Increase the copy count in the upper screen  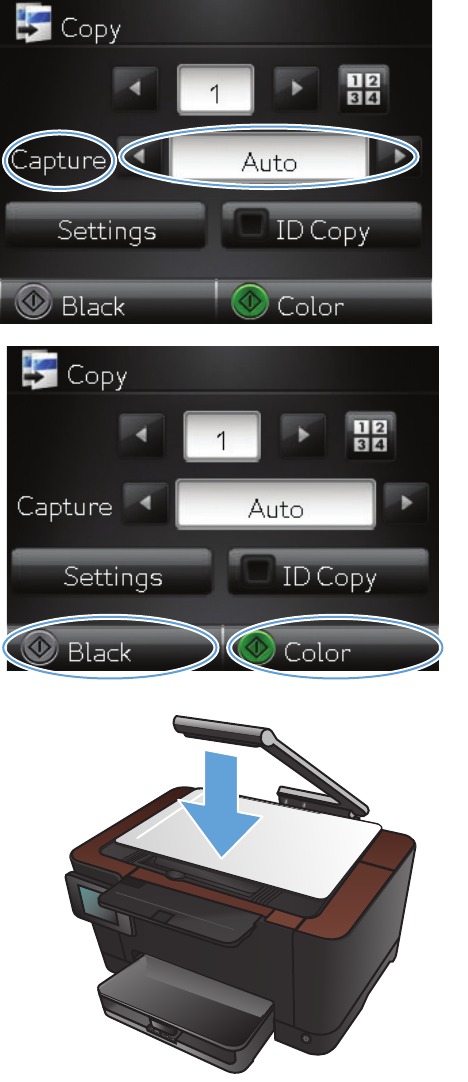coord(295,90)
